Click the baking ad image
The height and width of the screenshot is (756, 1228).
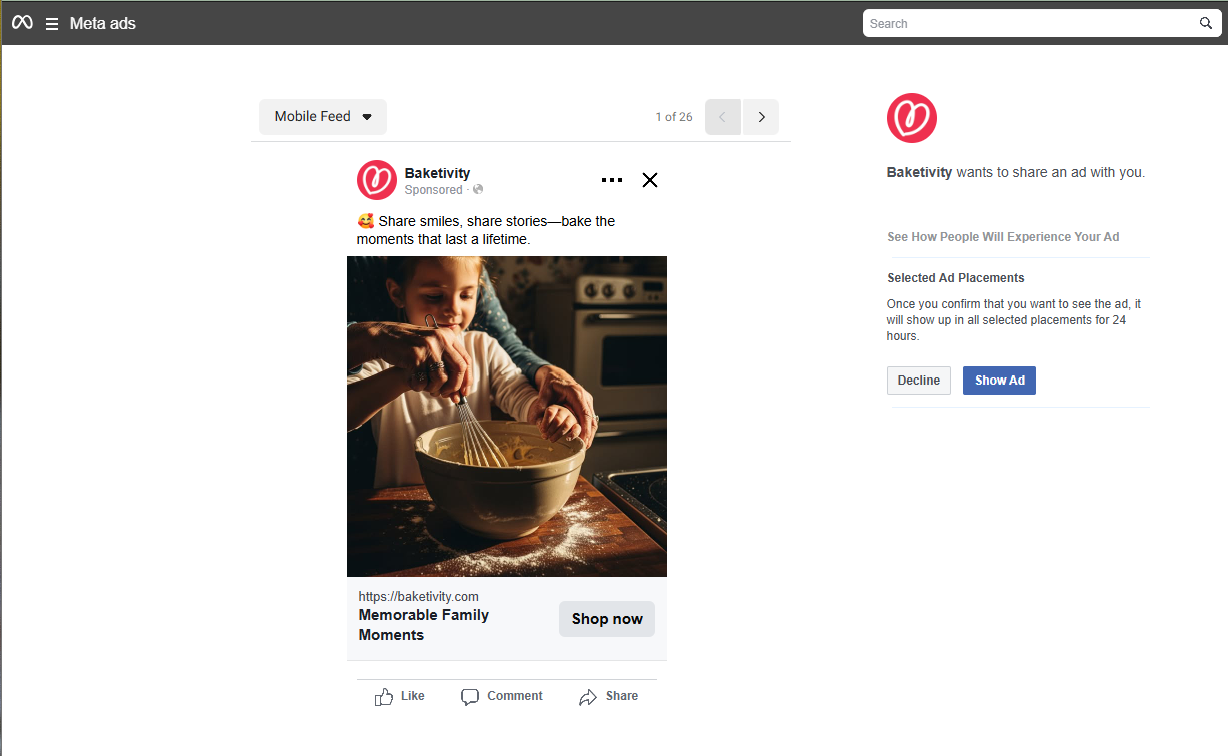(507, 416)
